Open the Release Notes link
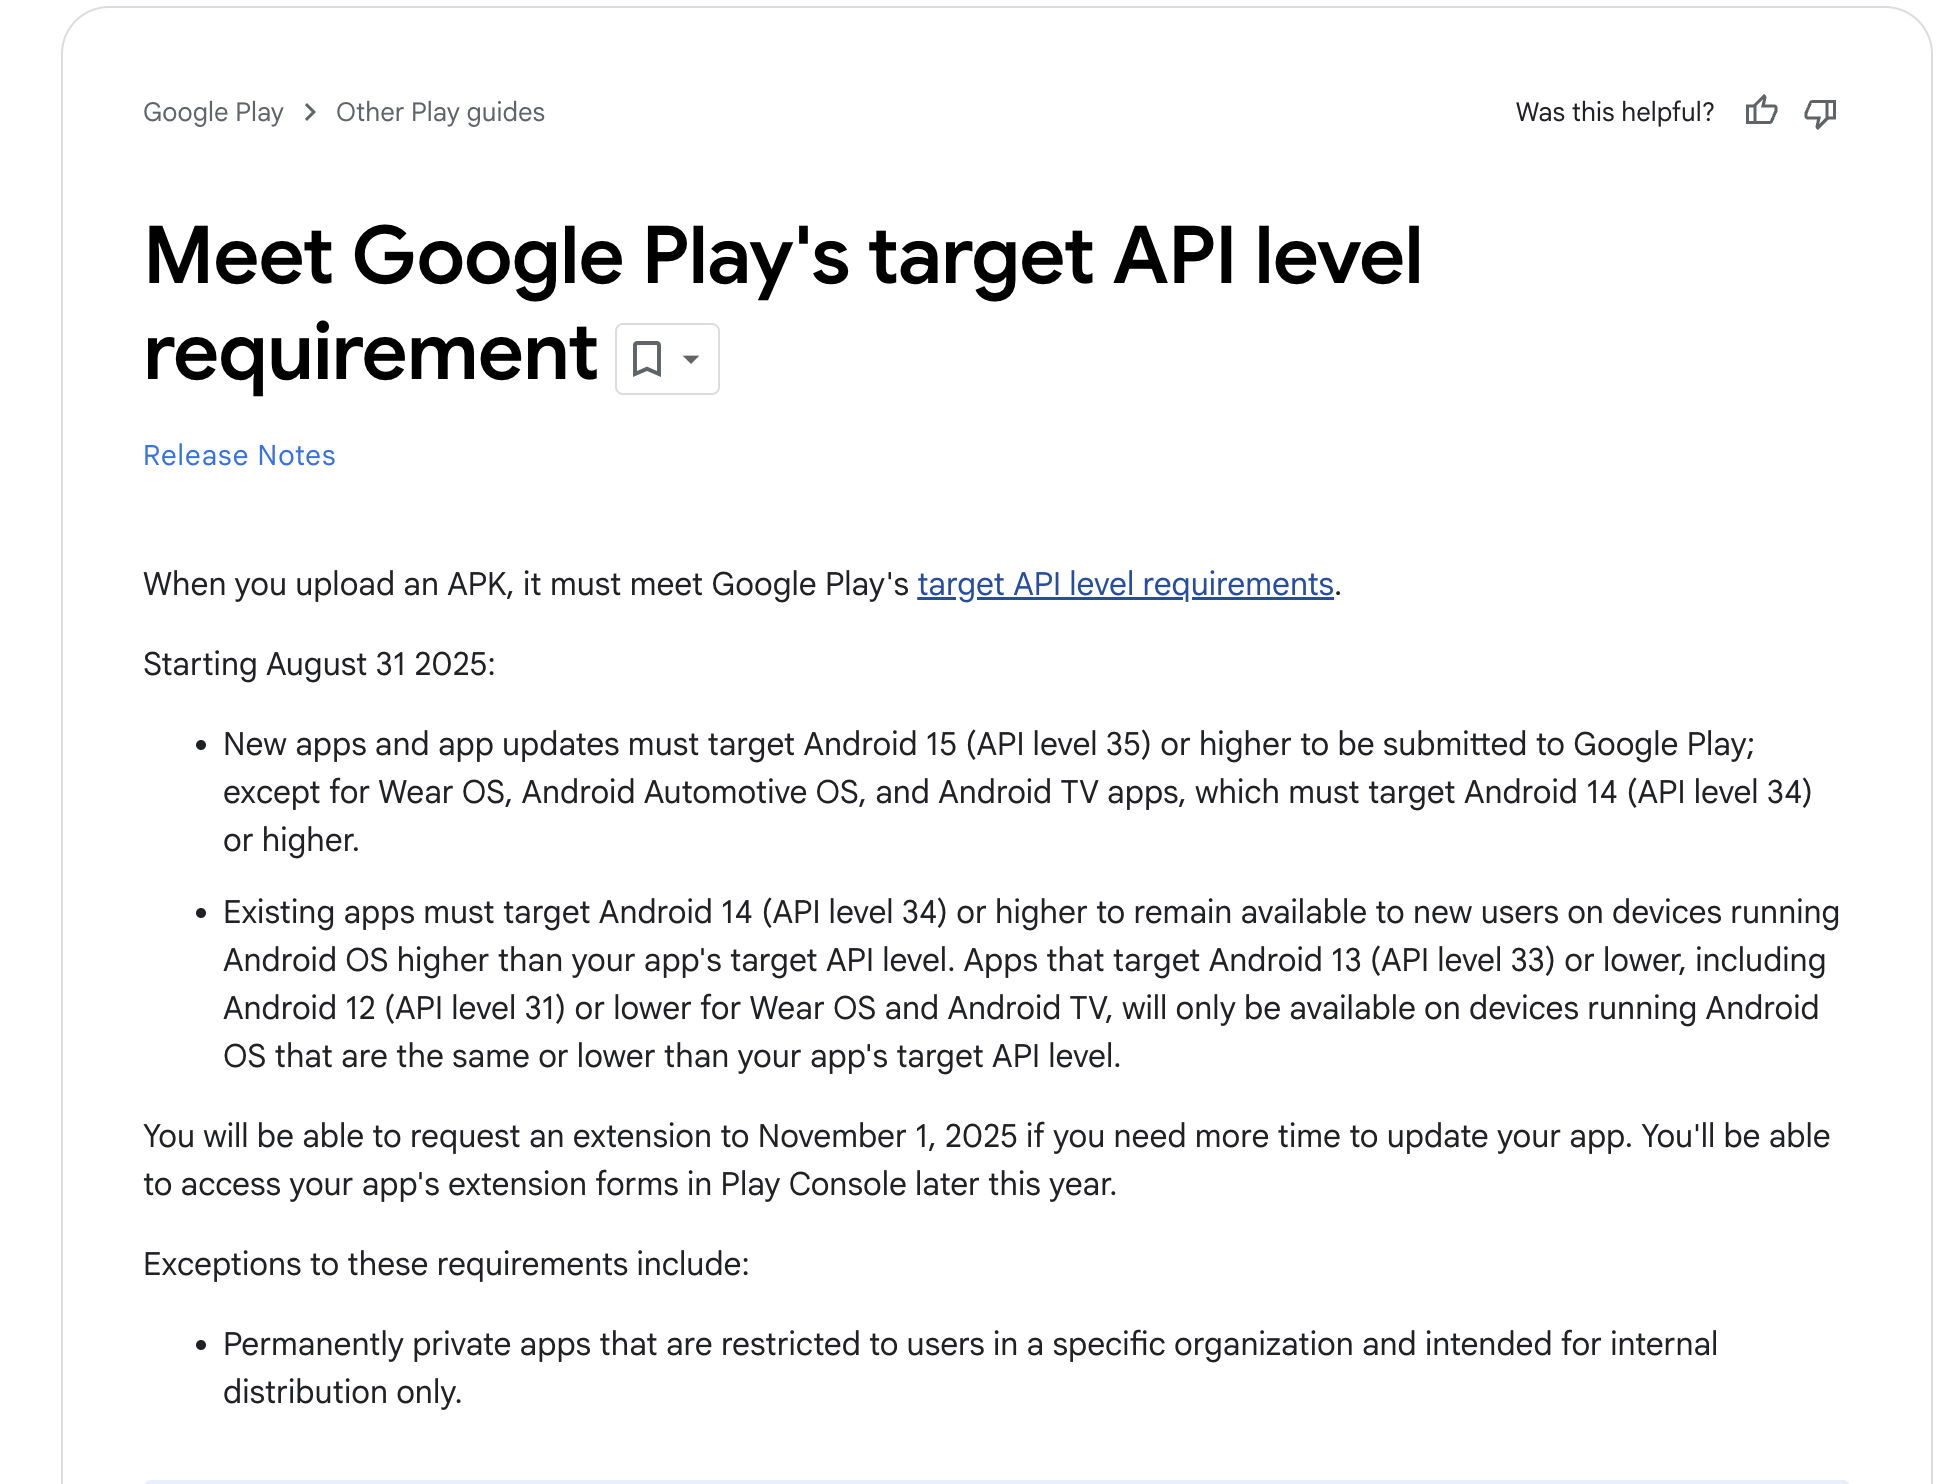Screen dimensions: 1956x1484 click(x=239, y=455)
